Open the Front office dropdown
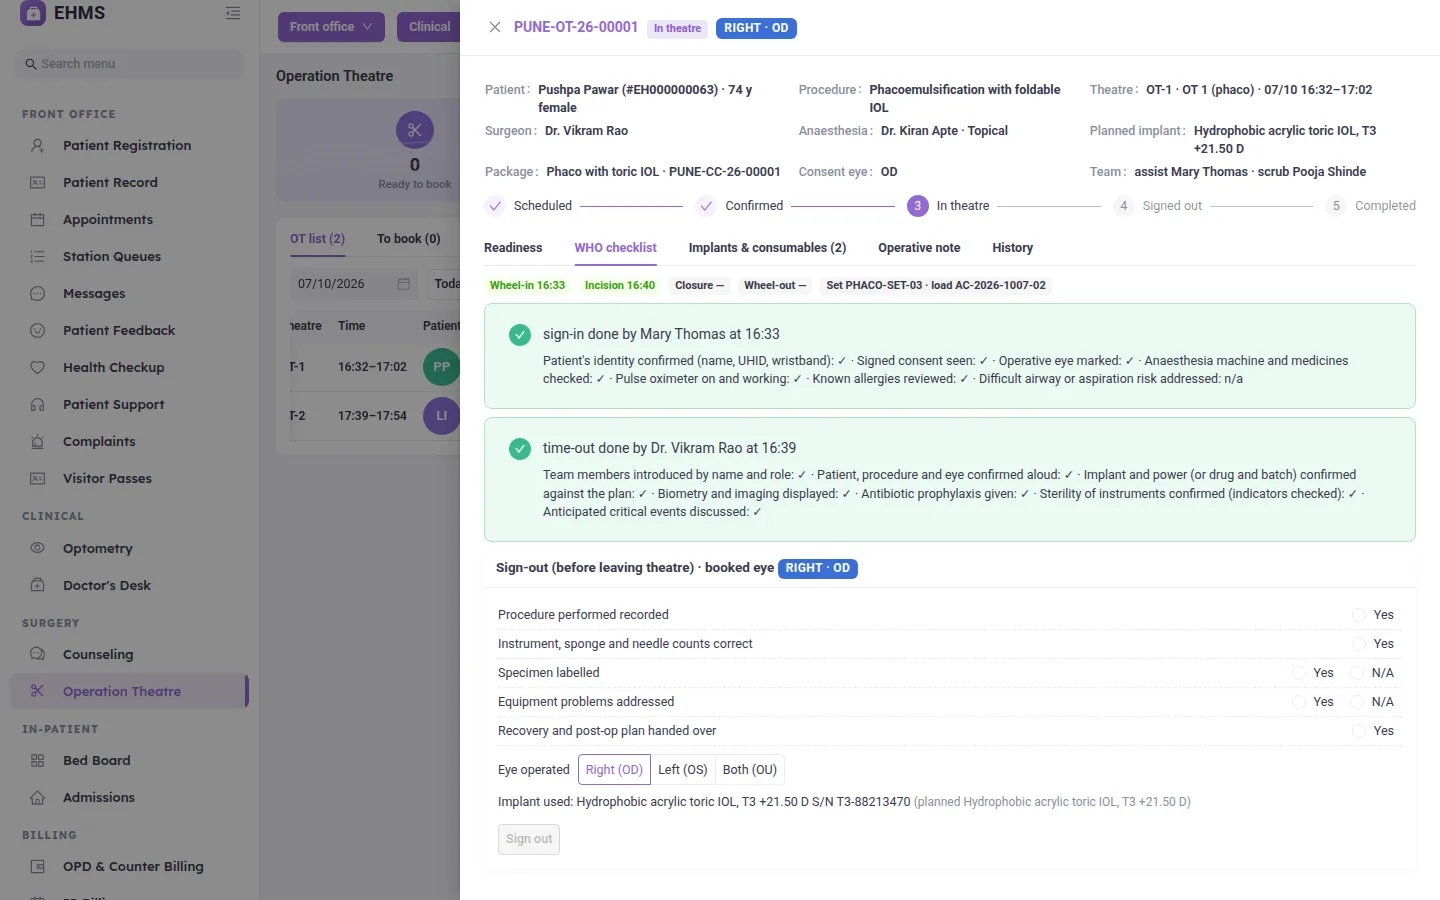 click(331, 27)
